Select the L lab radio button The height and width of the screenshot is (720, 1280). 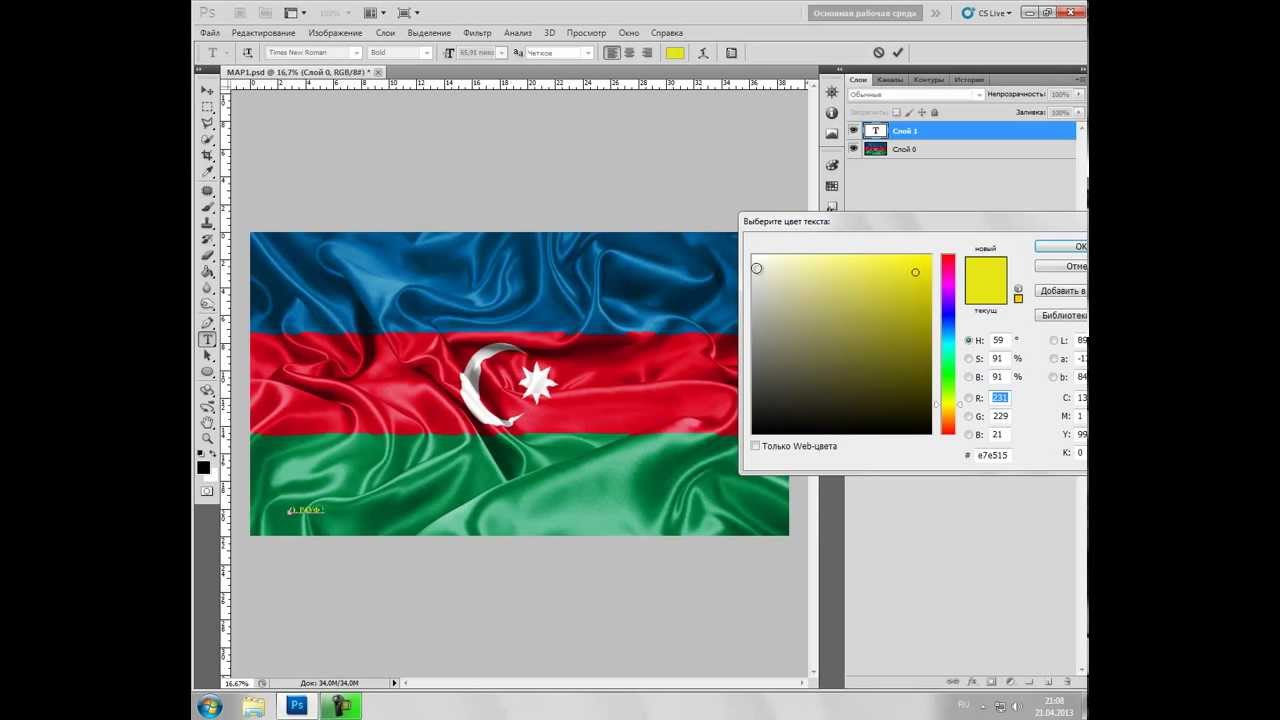(x=1054, y=341)
